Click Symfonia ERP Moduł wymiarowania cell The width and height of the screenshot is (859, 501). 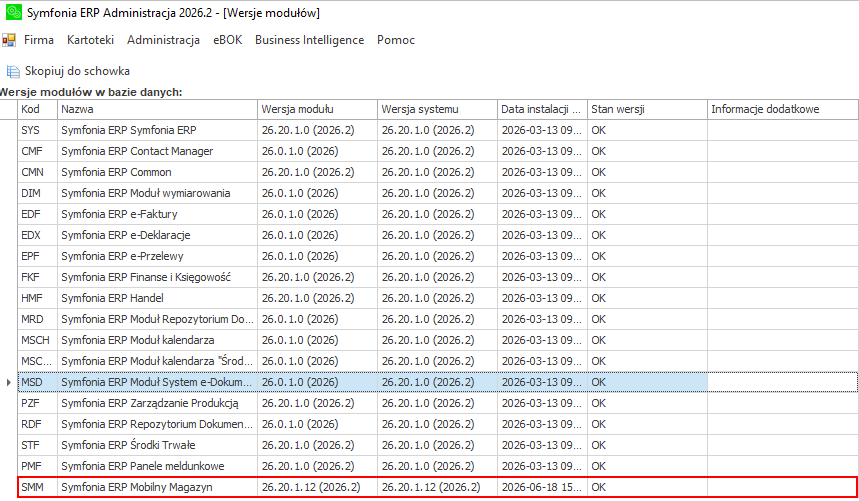pyautogui.click(x=157, y=193)
